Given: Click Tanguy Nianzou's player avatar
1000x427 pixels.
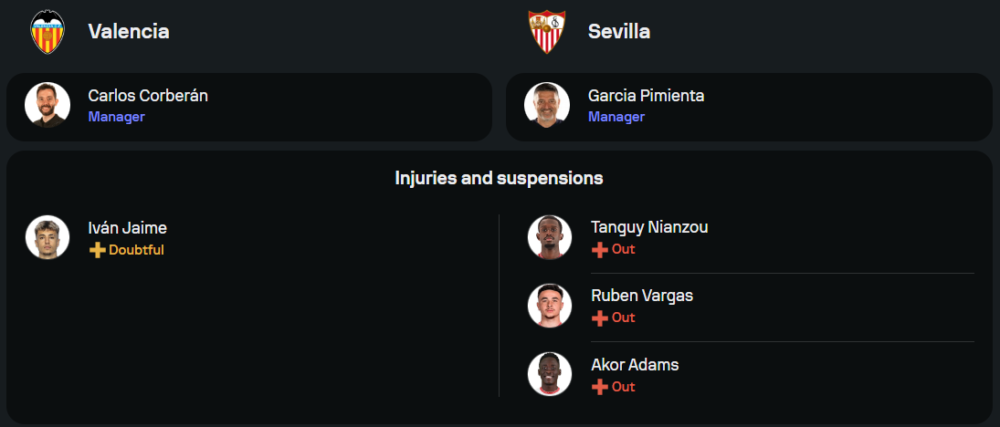Looking at the screenshot, I should coord(549,237).
